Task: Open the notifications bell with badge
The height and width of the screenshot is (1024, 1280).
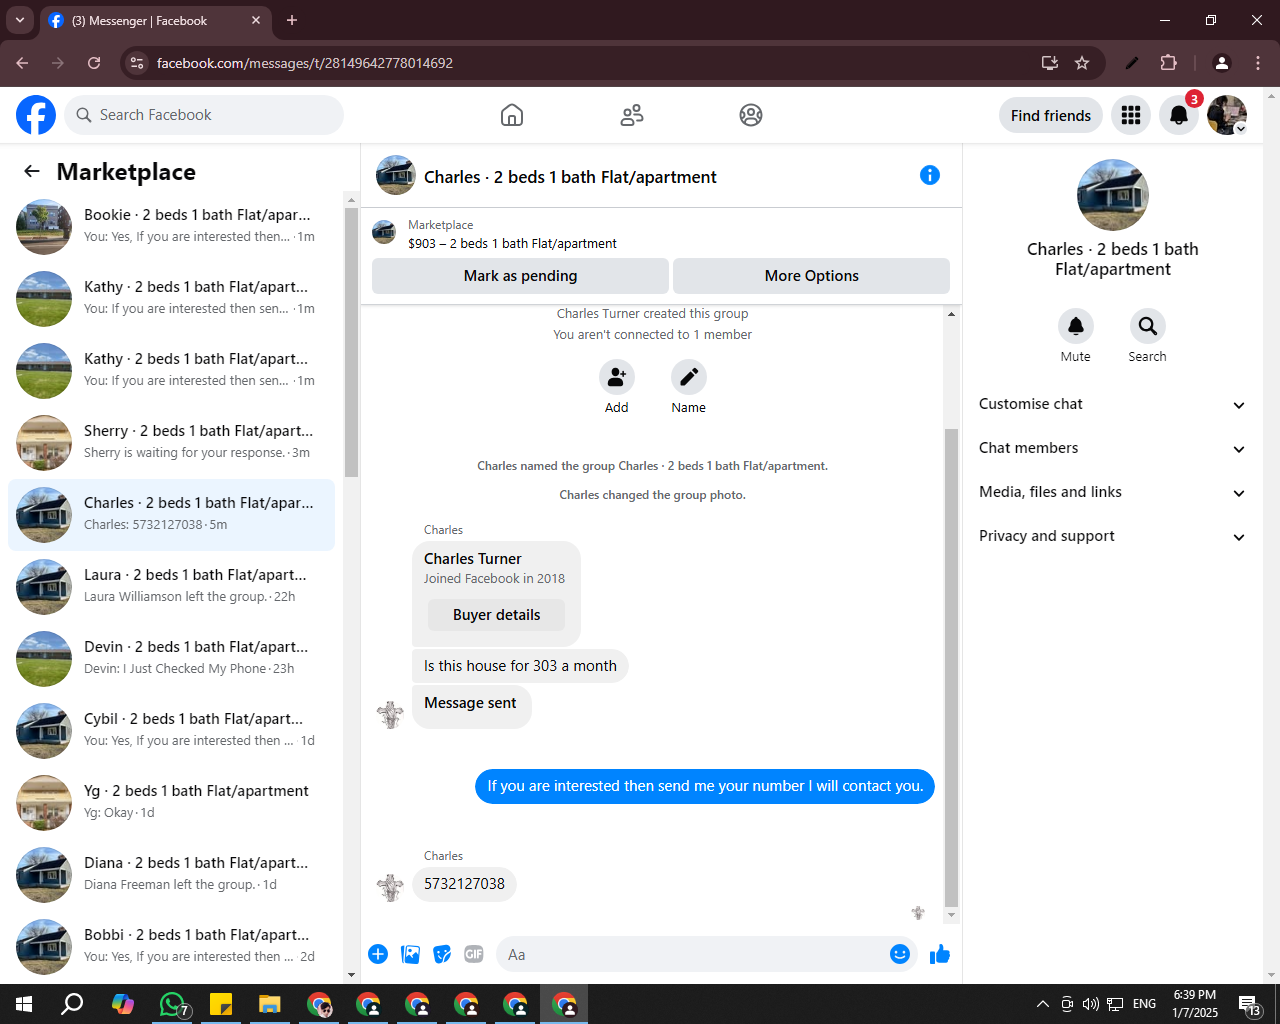Action: pyautogui.click(x=1179, y=115)
